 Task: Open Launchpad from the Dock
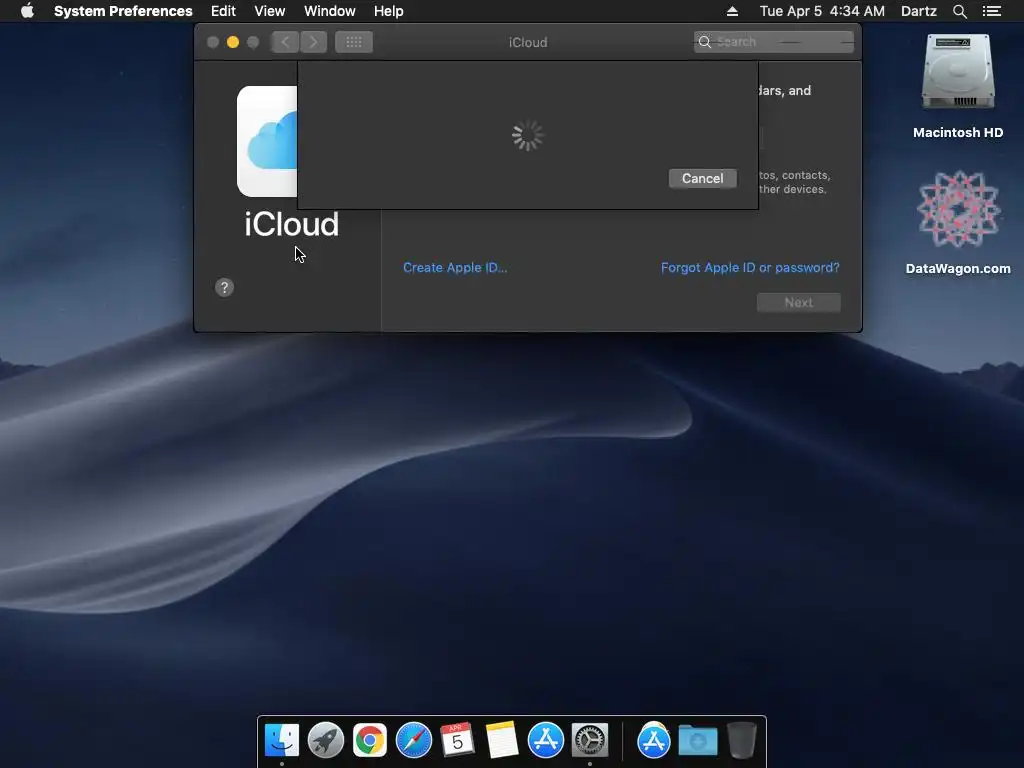326,740
